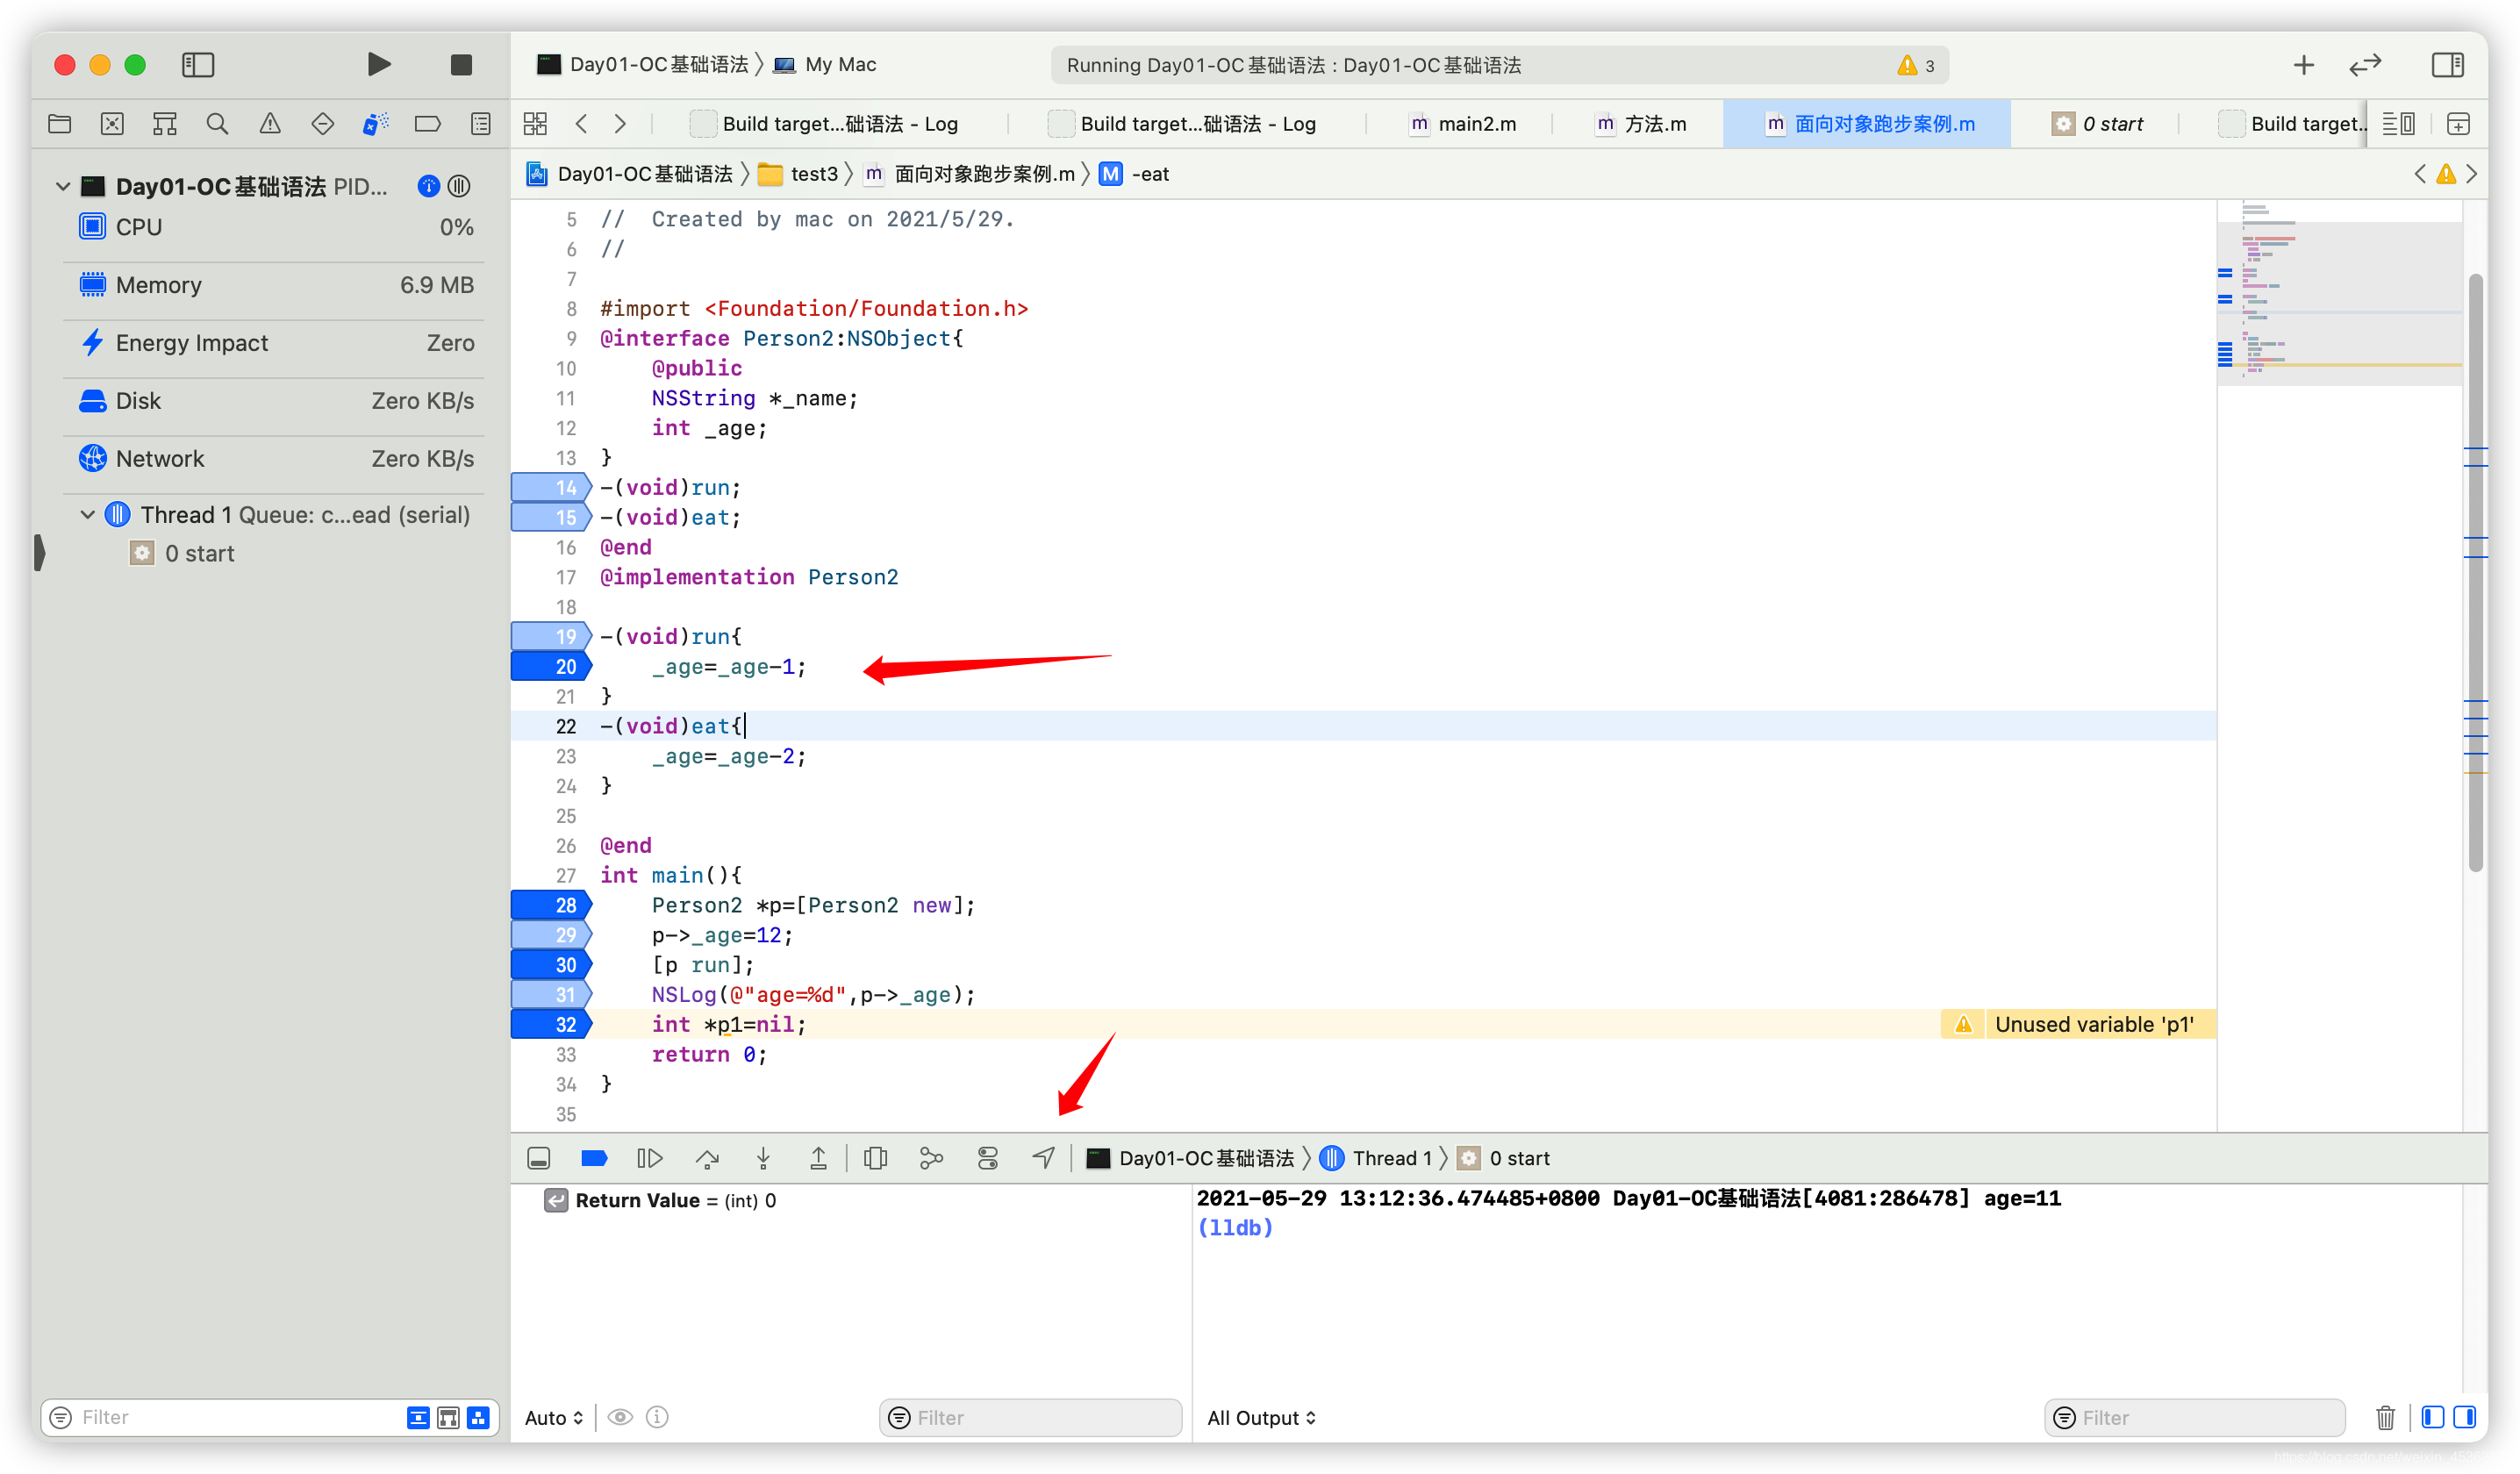This screenshot has width=2520, height=1474.
Task: Click the Simulate Location arrow icon
Action: coord(1043,1158)
